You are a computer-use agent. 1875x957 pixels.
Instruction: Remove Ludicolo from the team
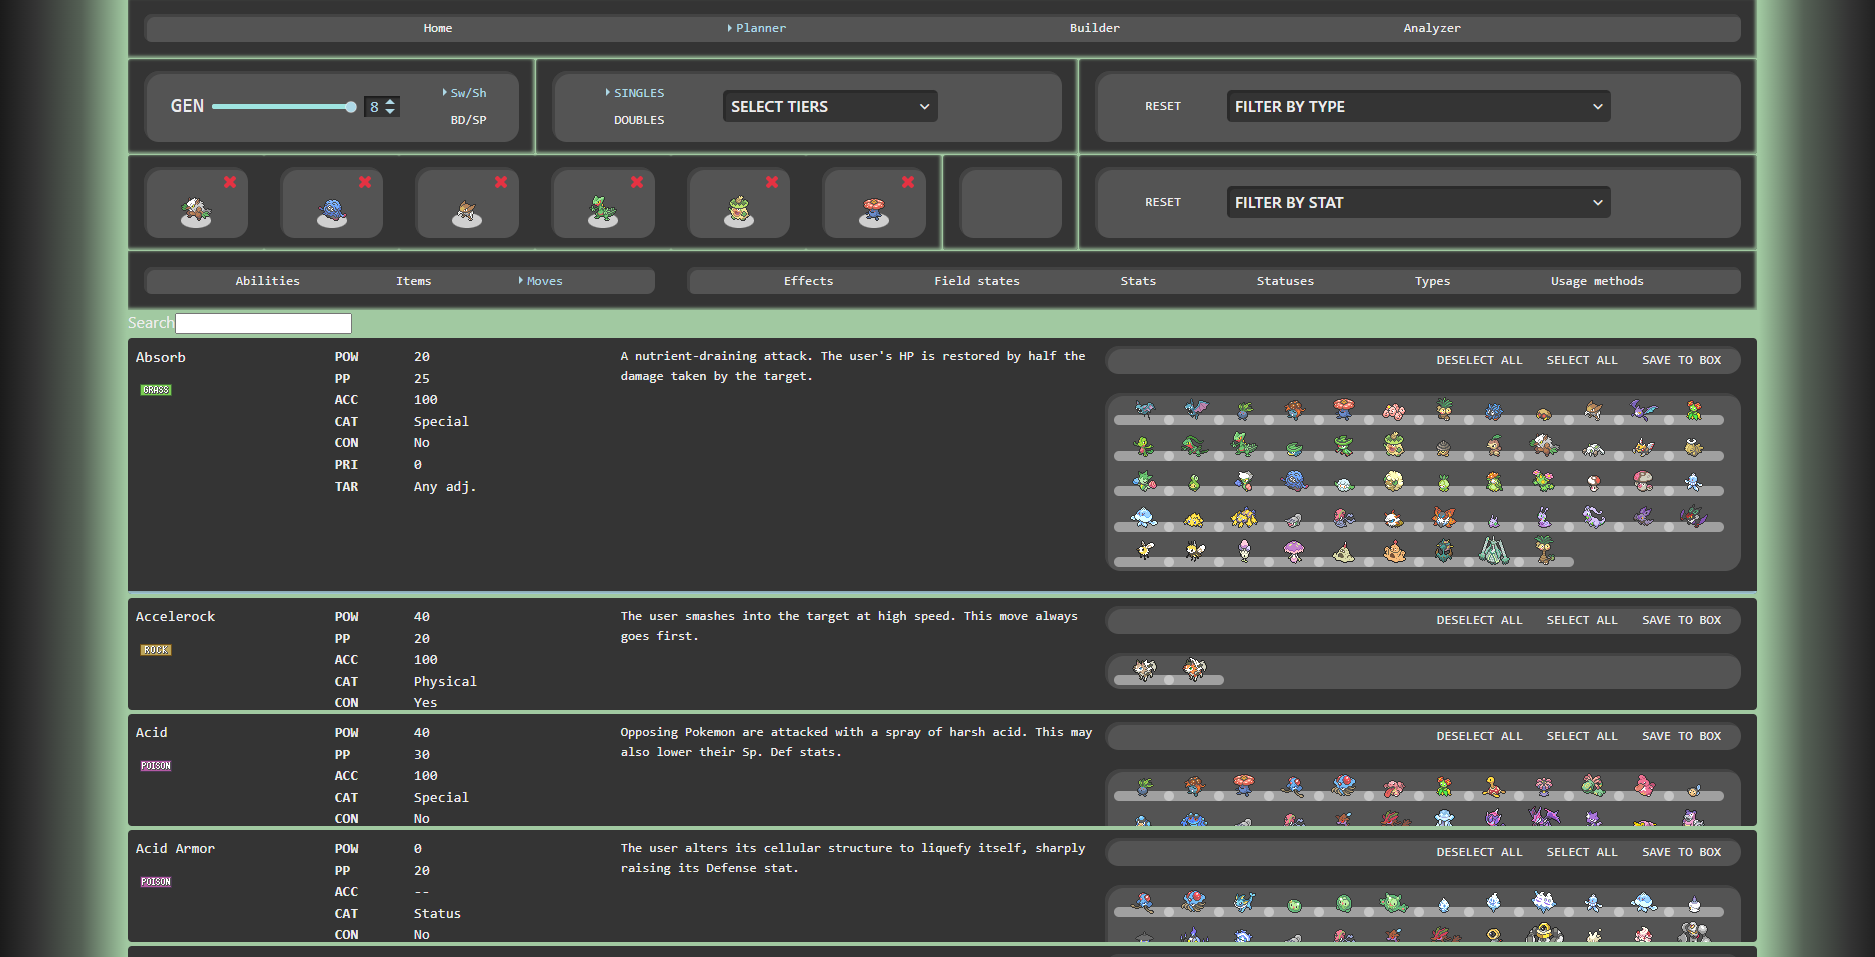(x=772, y=182)
